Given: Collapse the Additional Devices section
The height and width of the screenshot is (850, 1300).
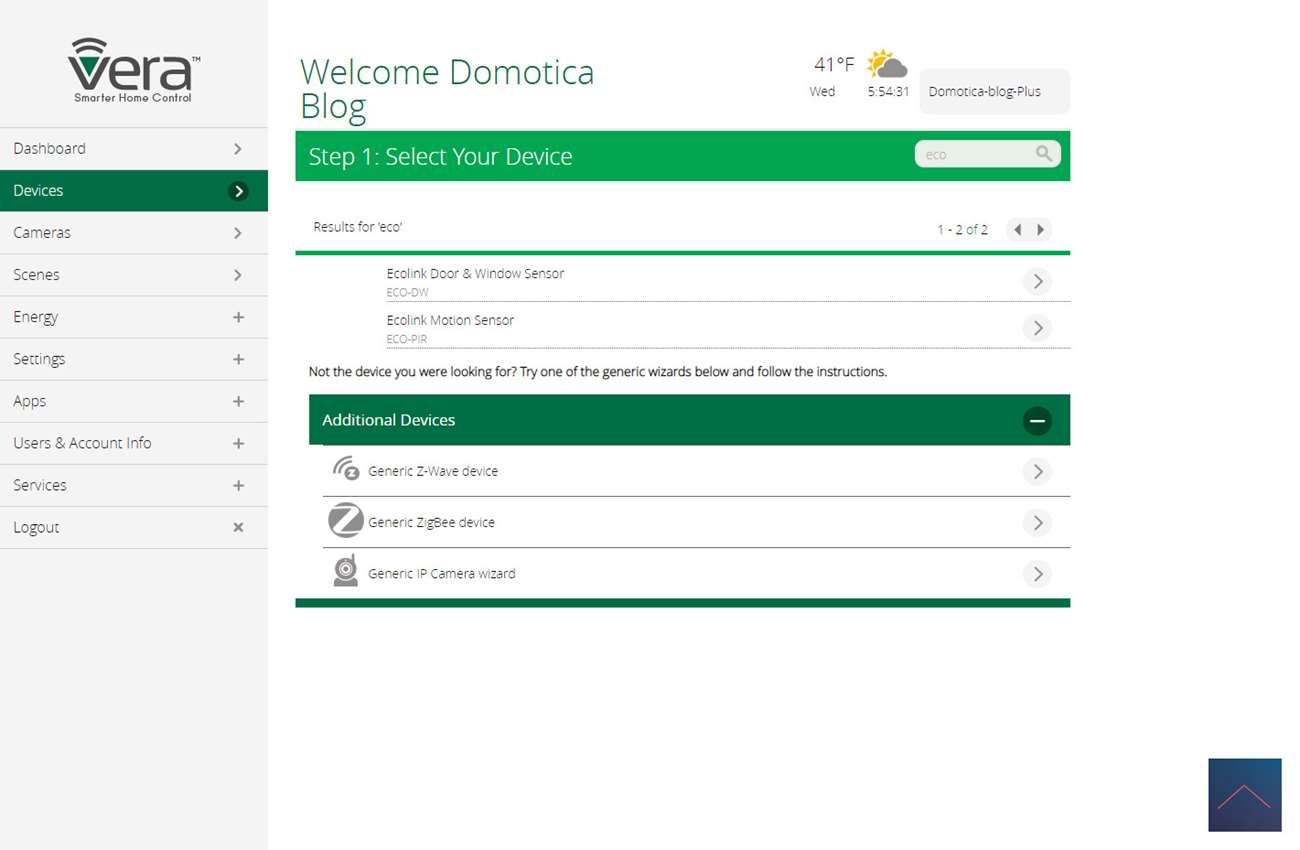Looking at the screenshot, I should tap(1037, 421).
